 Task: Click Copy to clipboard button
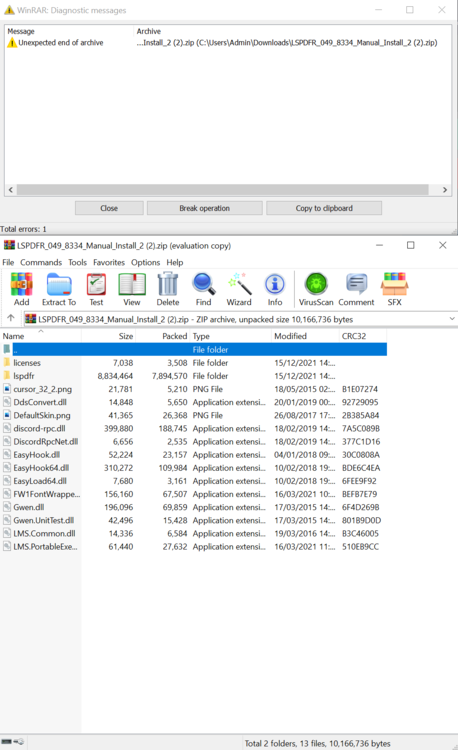(324, 208)
